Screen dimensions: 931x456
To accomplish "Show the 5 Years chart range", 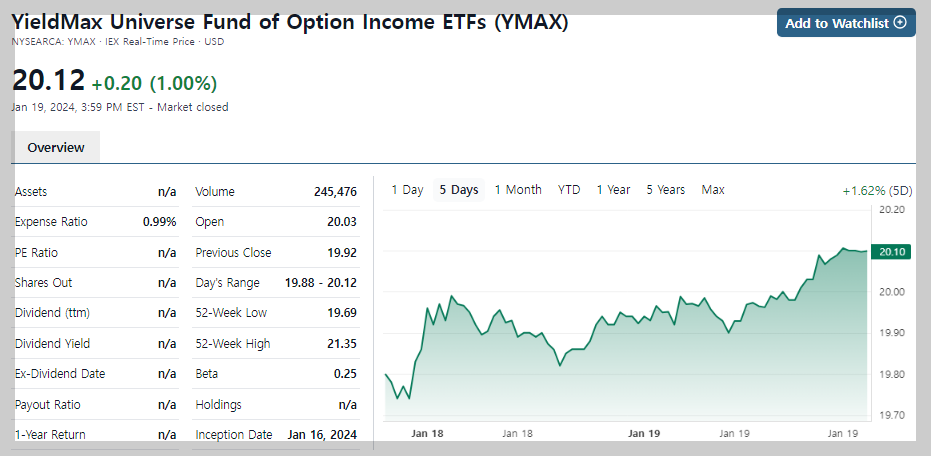I will [666, 190].
